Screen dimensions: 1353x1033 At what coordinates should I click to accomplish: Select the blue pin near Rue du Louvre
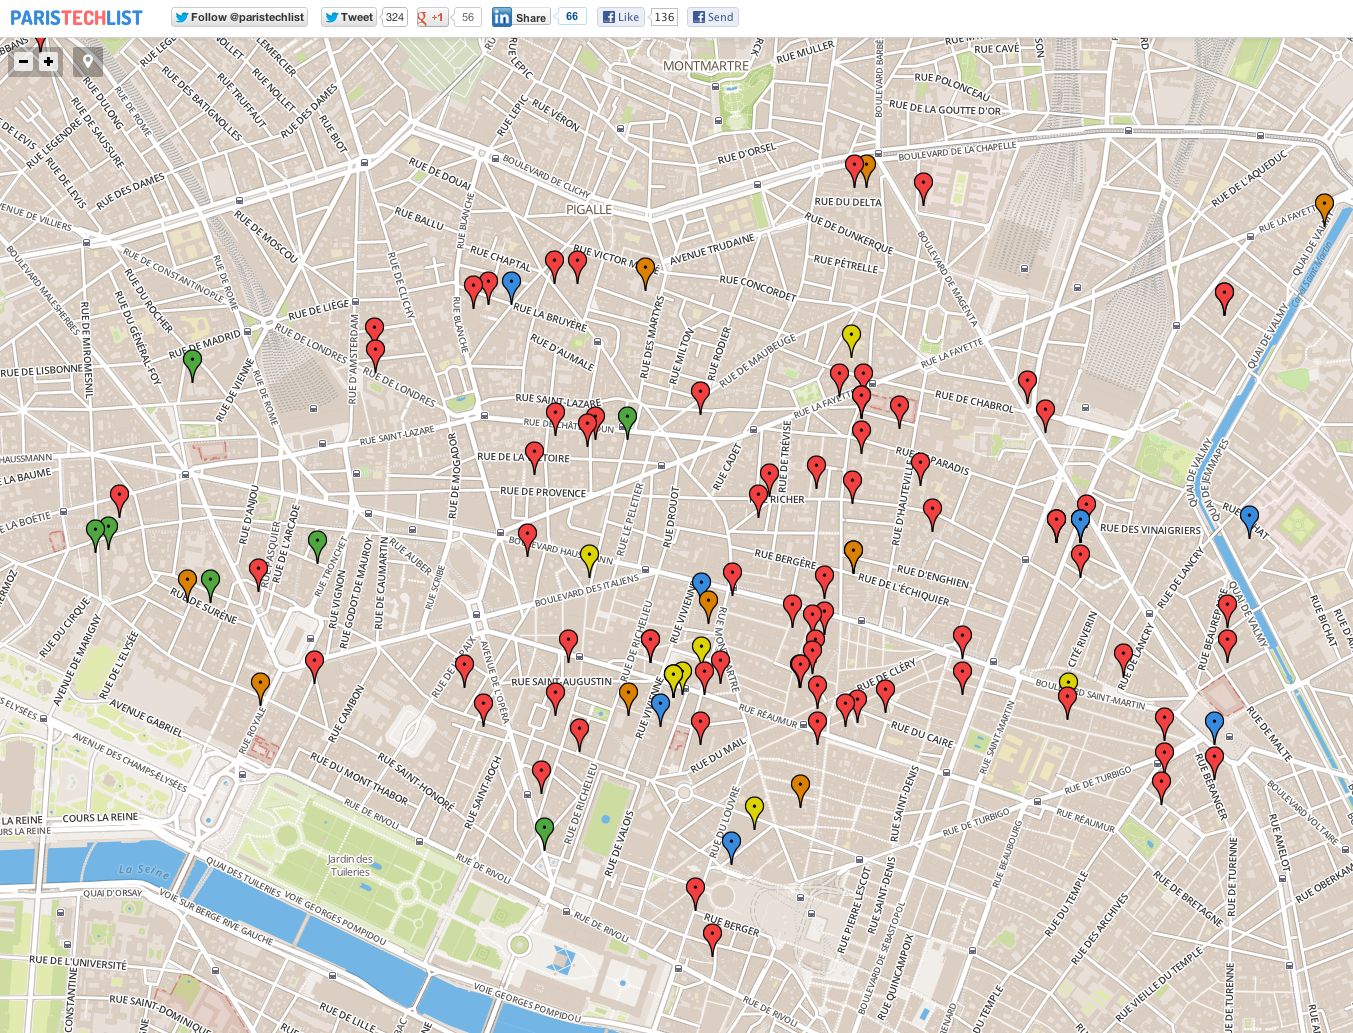pos(731,847)
